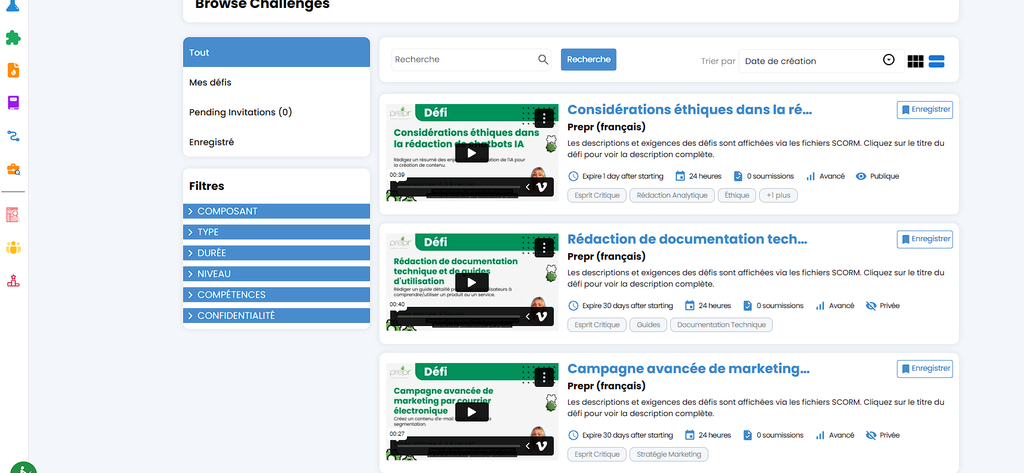This screenshot has width=1024, height=473.
Task: Click progress bar on Considérations éthiques video
Action: click(456, 188)
